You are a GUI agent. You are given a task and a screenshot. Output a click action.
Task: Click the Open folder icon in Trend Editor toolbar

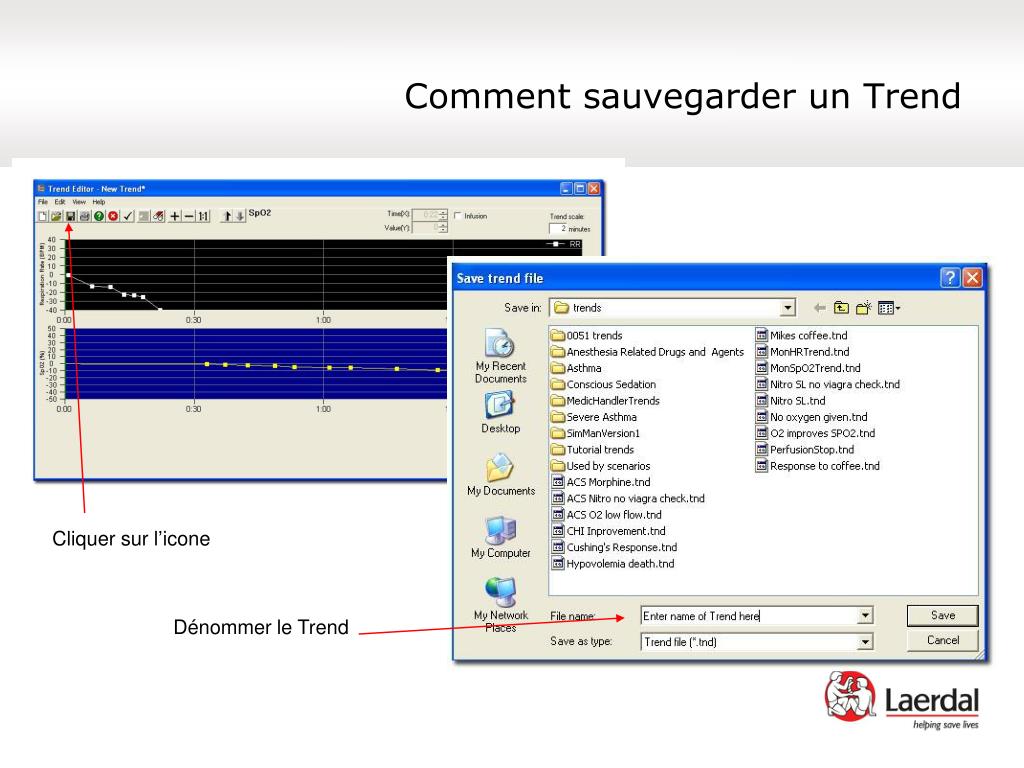pyautogui.click(x=56, y=216)
